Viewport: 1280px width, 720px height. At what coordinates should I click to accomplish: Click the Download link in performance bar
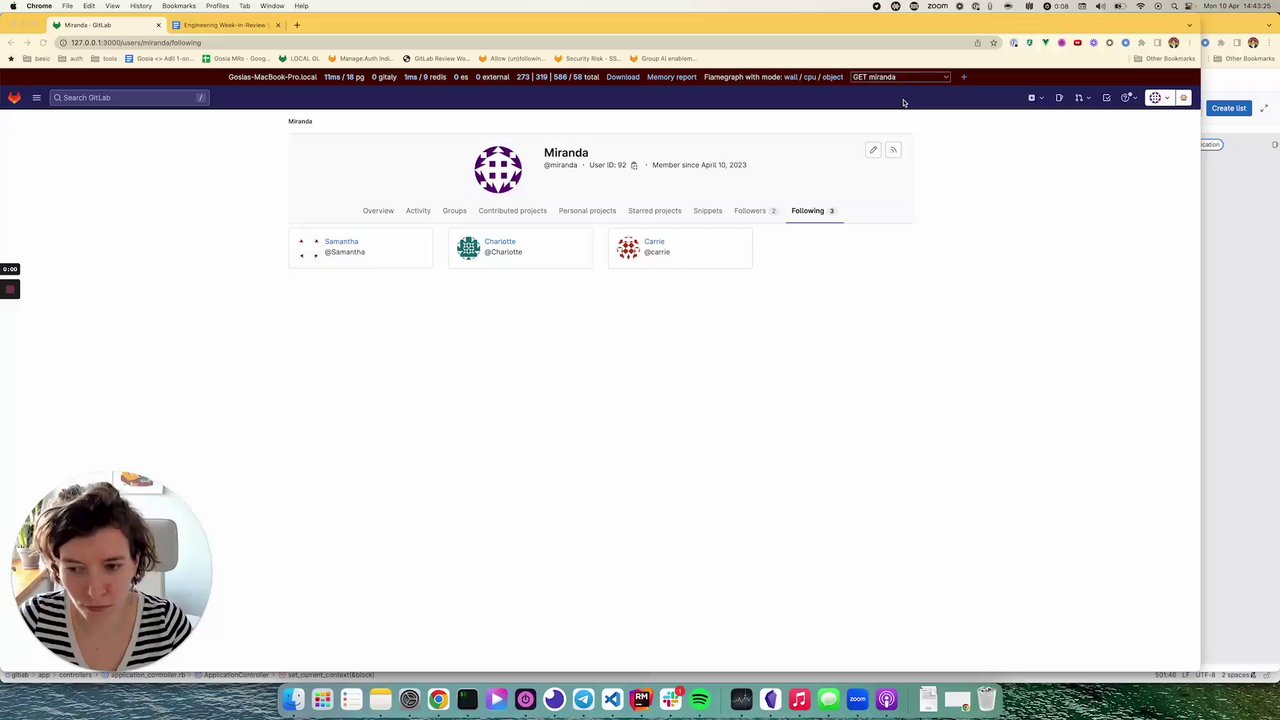pyautogui.click(x=623, y=77)
